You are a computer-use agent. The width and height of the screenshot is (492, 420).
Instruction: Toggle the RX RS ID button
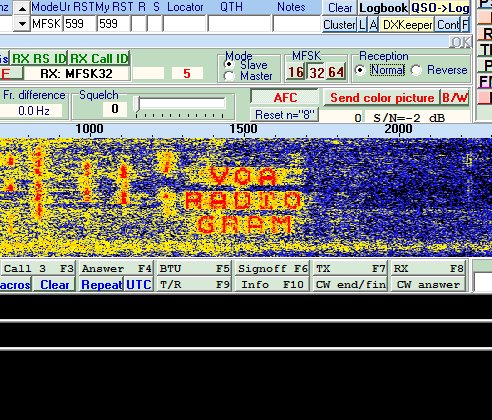coord(39,59)
